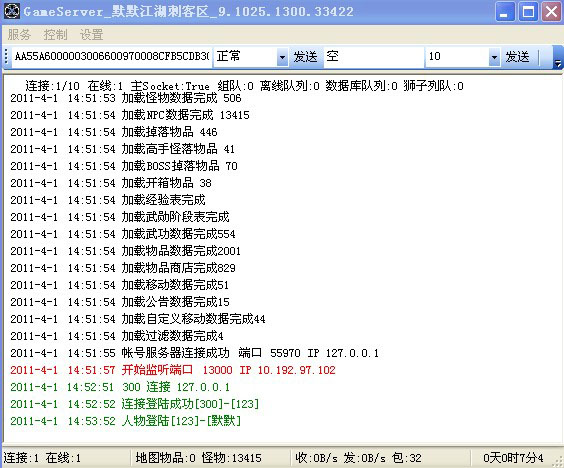Click the red log line 开始监听端口 13000

[x=173, y=370]
